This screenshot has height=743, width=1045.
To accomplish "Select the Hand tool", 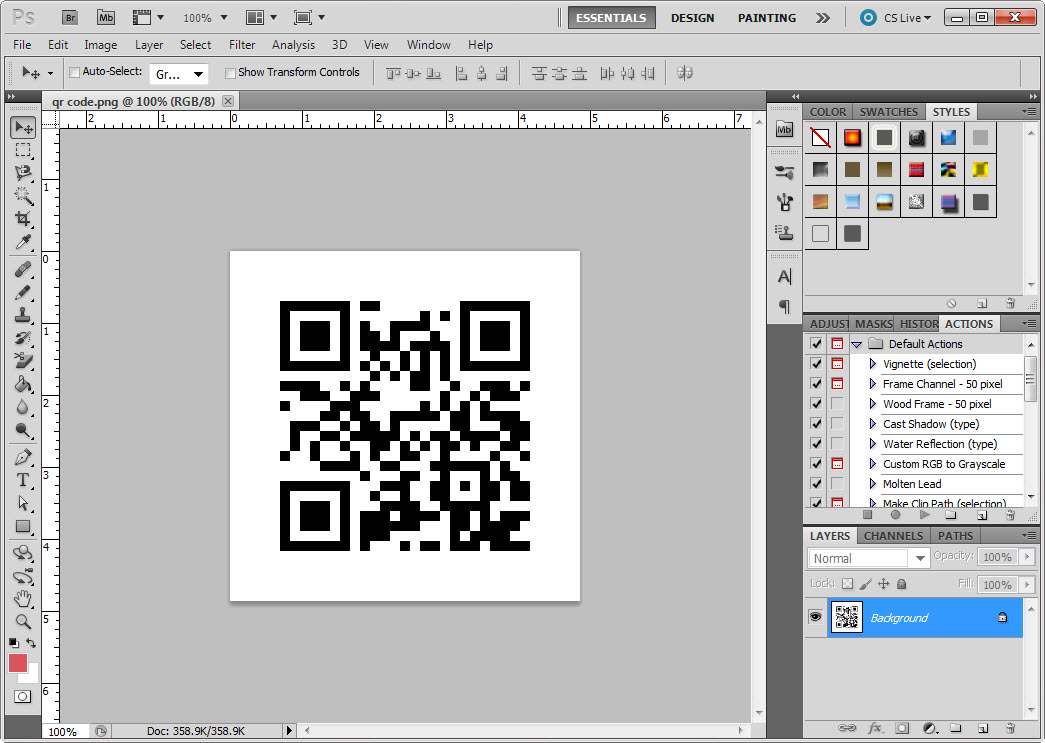I will 22,600.
